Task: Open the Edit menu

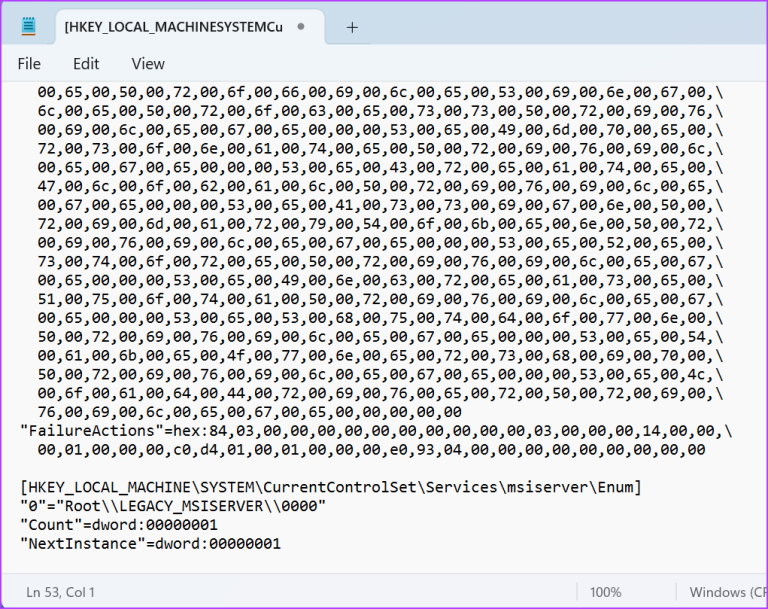Action: tap(86, 63)
